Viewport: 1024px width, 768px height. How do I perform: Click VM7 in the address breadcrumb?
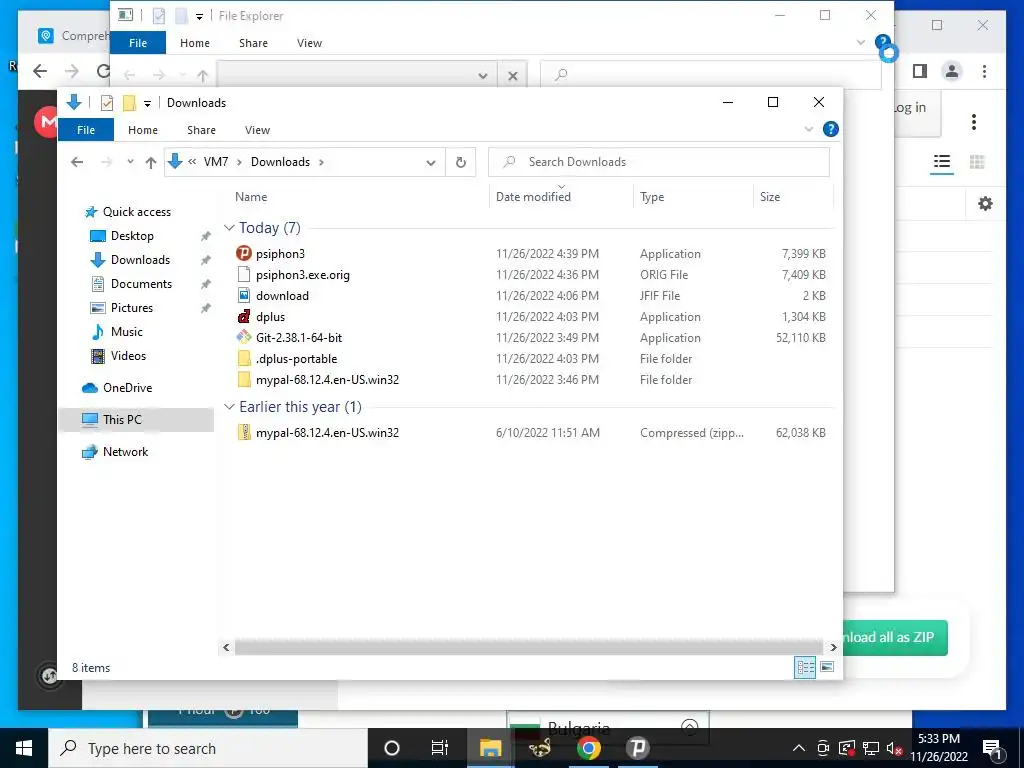pyautogui.click(x=216, y=162)
